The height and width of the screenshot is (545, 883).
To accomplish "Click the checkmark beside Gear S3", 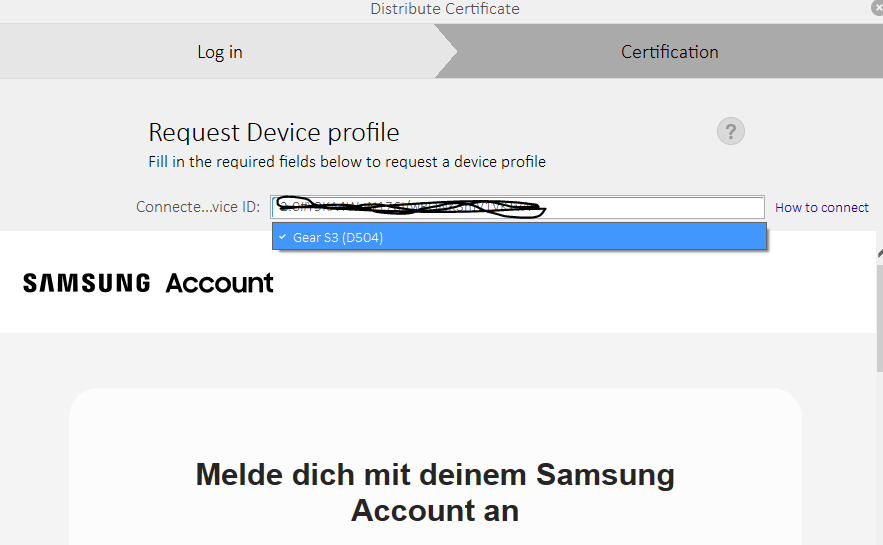I will coord(283,237).
